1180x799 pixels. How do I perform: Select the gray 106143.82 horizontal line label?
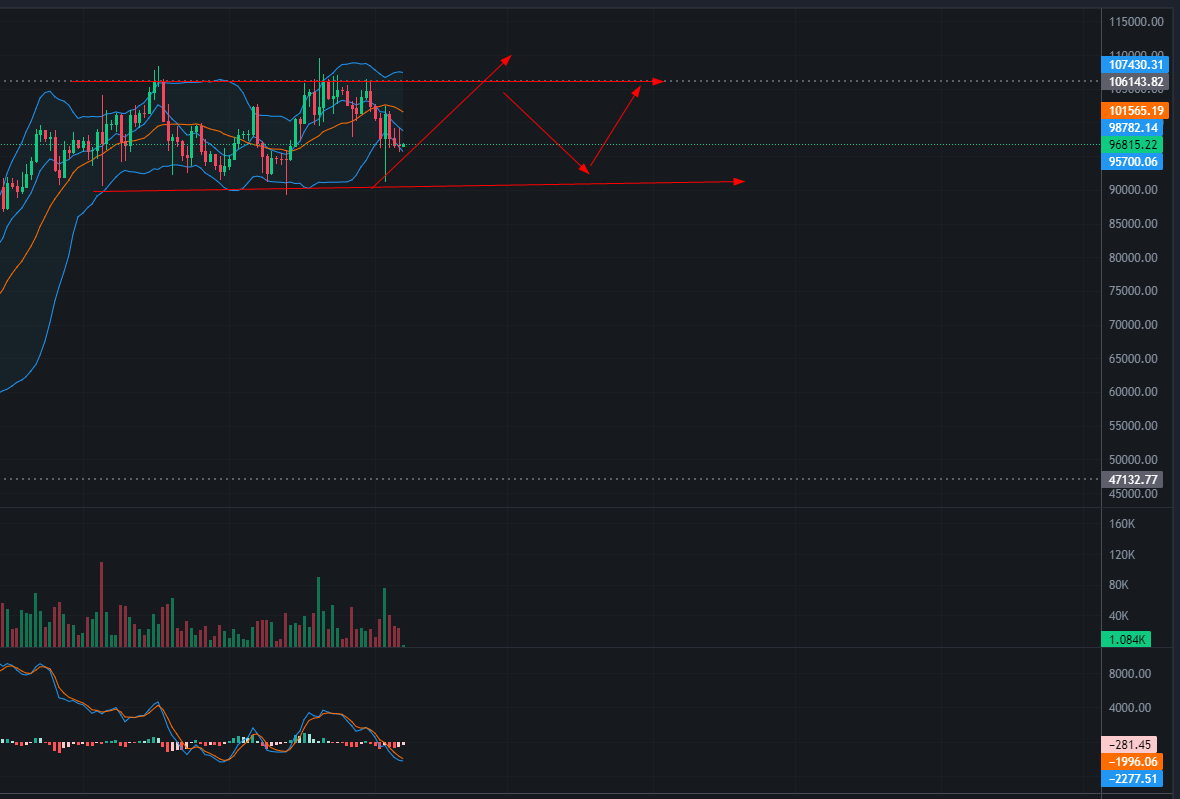[1134, 82]
